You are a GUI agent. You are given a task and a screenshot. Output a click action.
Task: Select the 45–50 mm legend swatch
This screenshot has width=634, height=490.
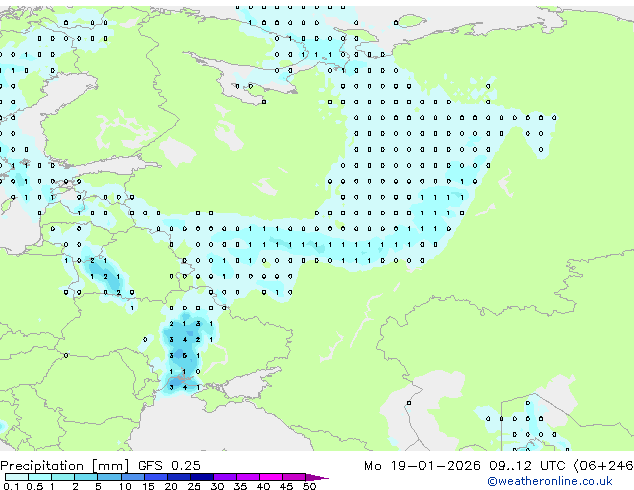click(294, 477)
